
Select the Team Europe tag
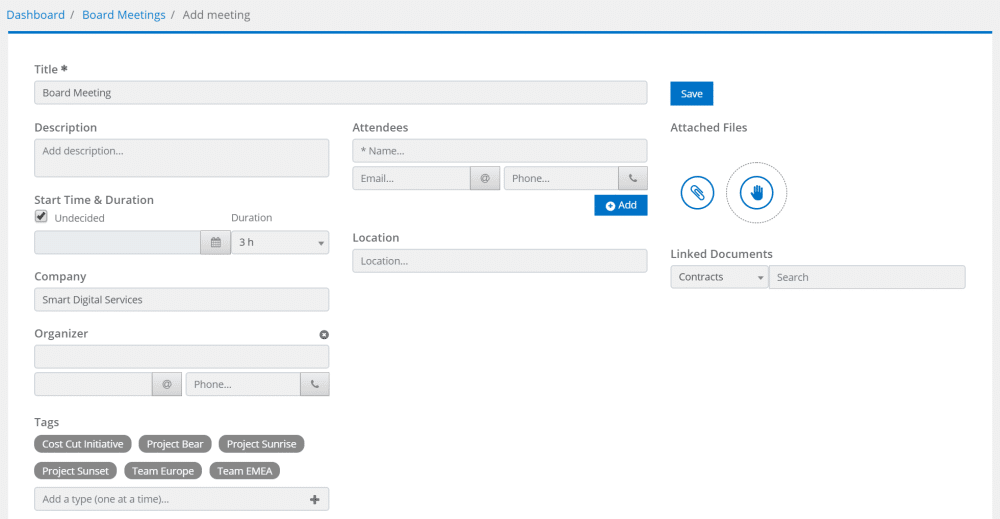coord(163,471)
